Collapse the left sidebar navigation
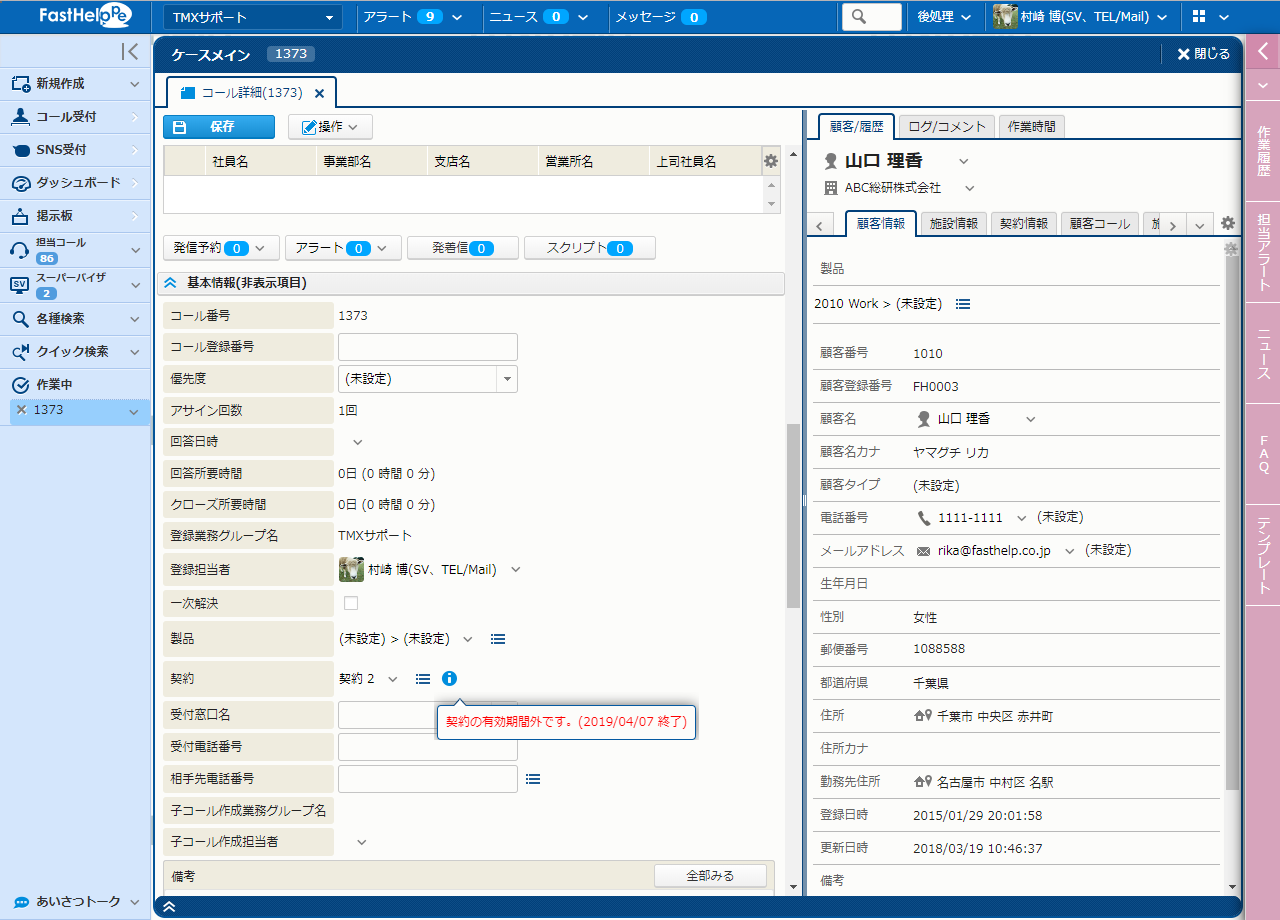Viewport: 1280px width, 920px height. coord(129,52)
